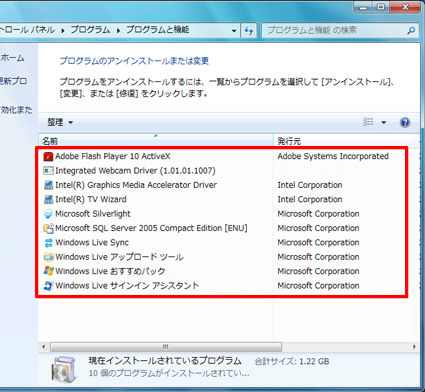This screenshot has width=425, height=392.
Task: Sort by the 名前 column header
Action: click(x=156, y=141)
